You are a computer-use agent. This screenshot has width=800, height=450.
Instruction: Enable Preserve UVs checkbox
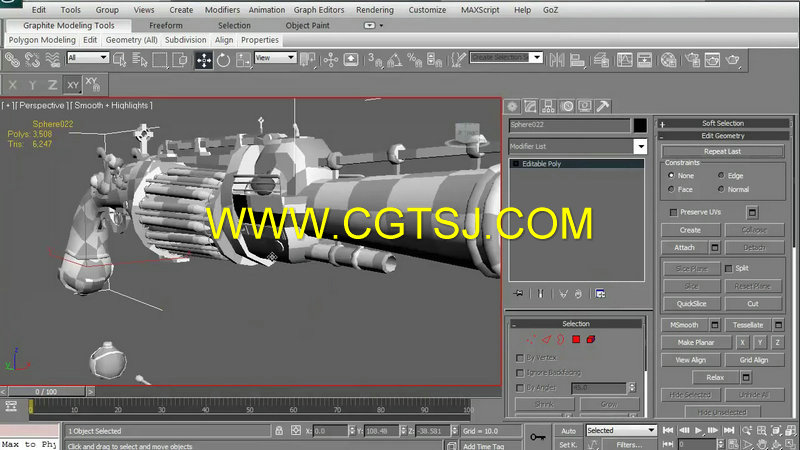pos(673,212)
